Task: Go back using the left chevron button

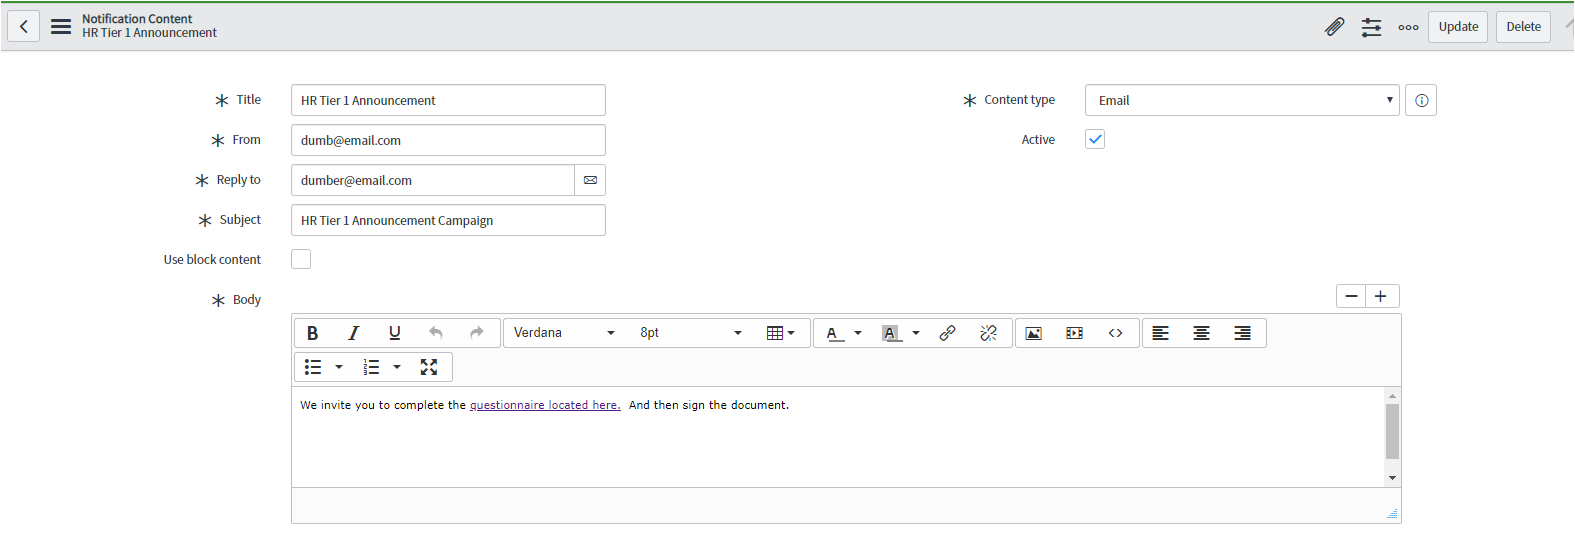Action: click(24, 27)
